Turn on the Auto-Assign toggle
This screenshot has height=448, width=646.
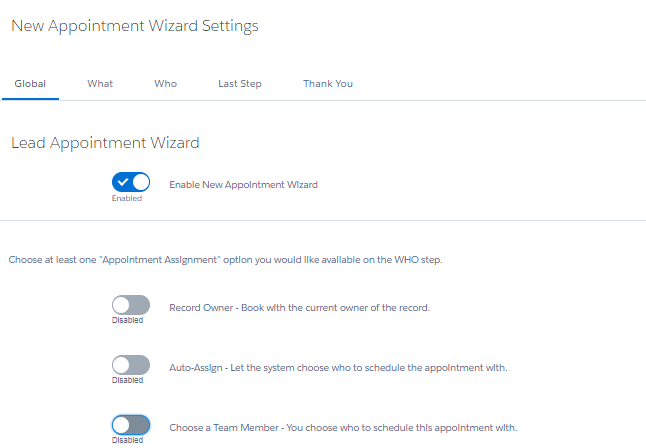pos(131,365)
